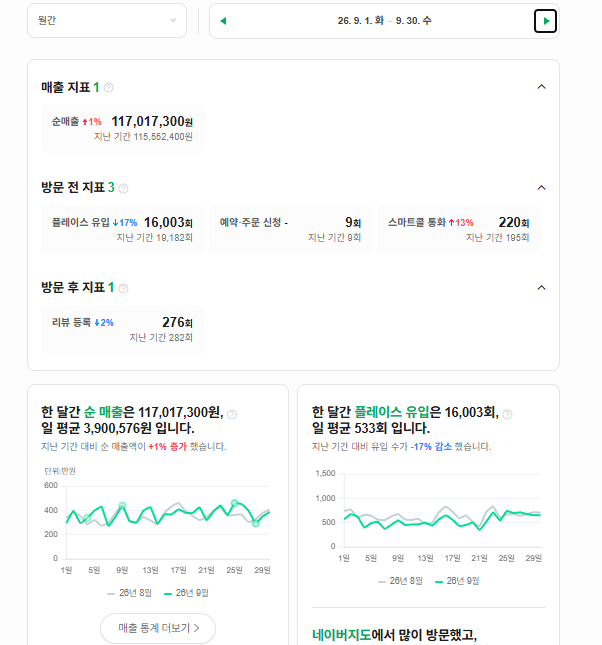
Task: Click the 지난 기간 282회 text
Action: pos(161,337)
